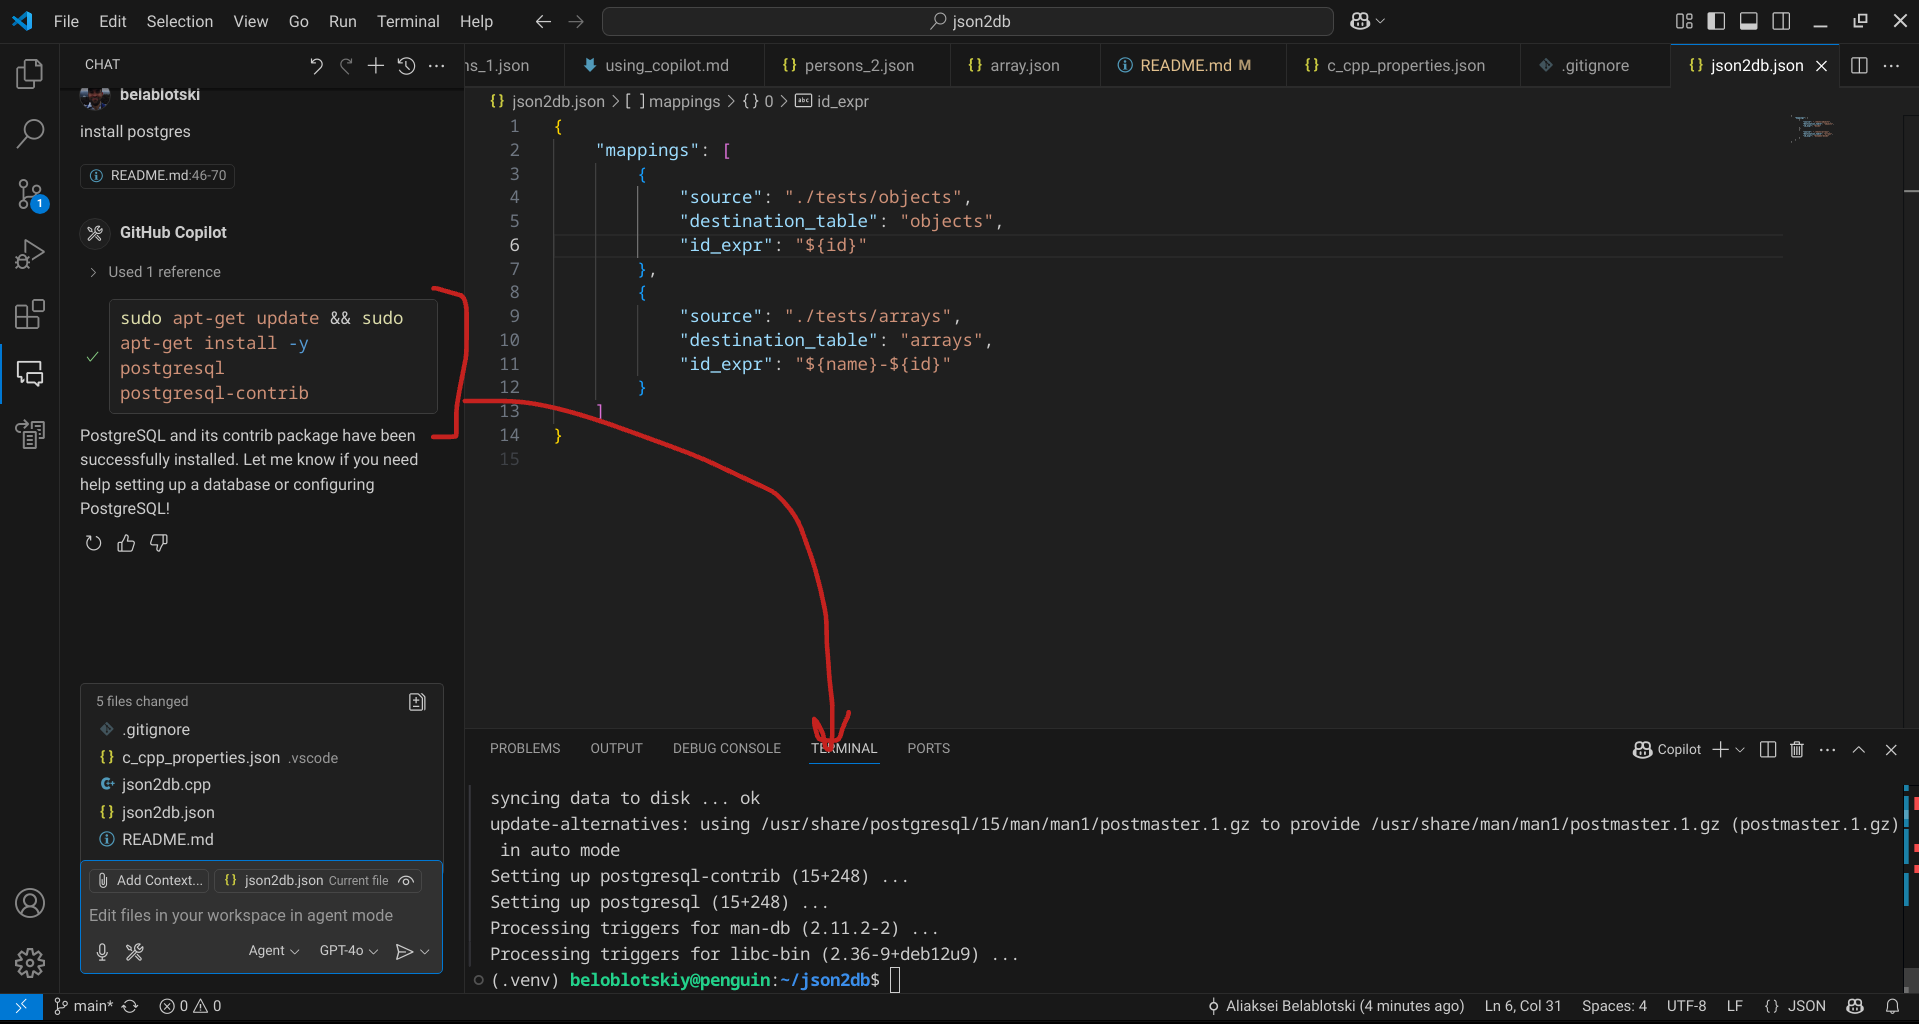
Task: Go back in navigation history
Action: click(x=543, y=21)
